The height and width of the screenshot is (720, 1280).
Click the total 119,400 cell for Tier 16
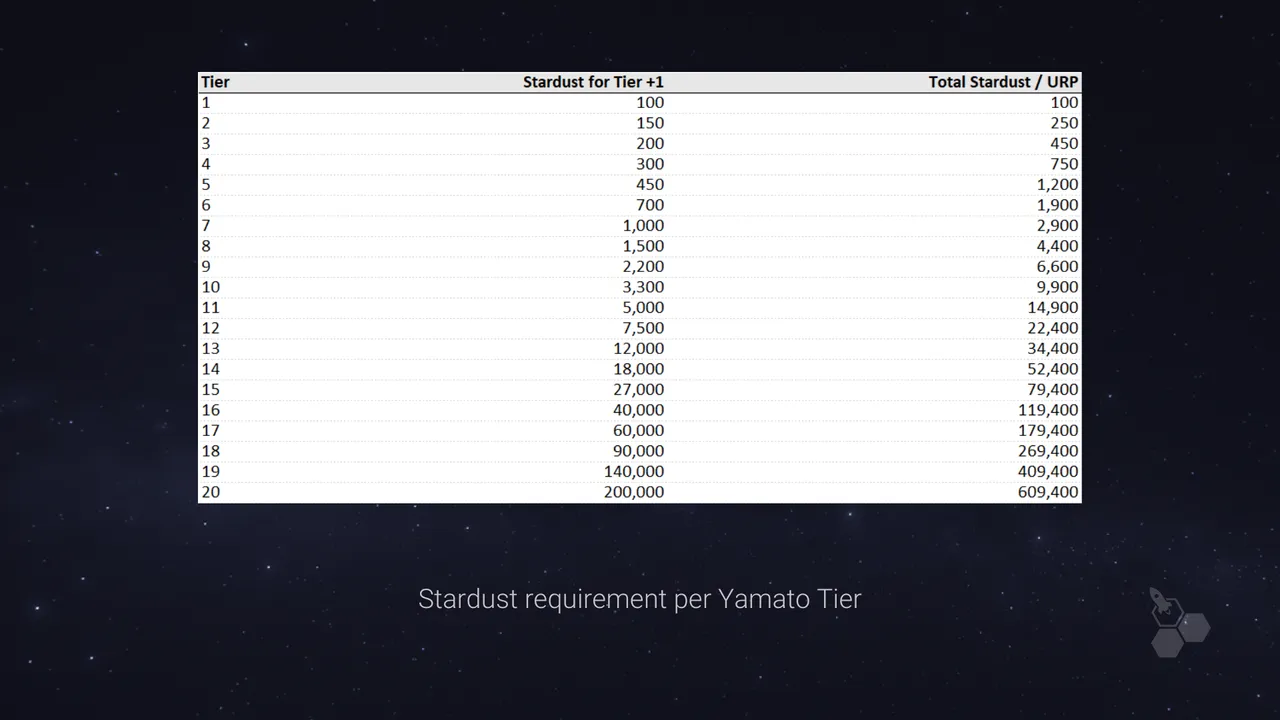coord(1048,410)
